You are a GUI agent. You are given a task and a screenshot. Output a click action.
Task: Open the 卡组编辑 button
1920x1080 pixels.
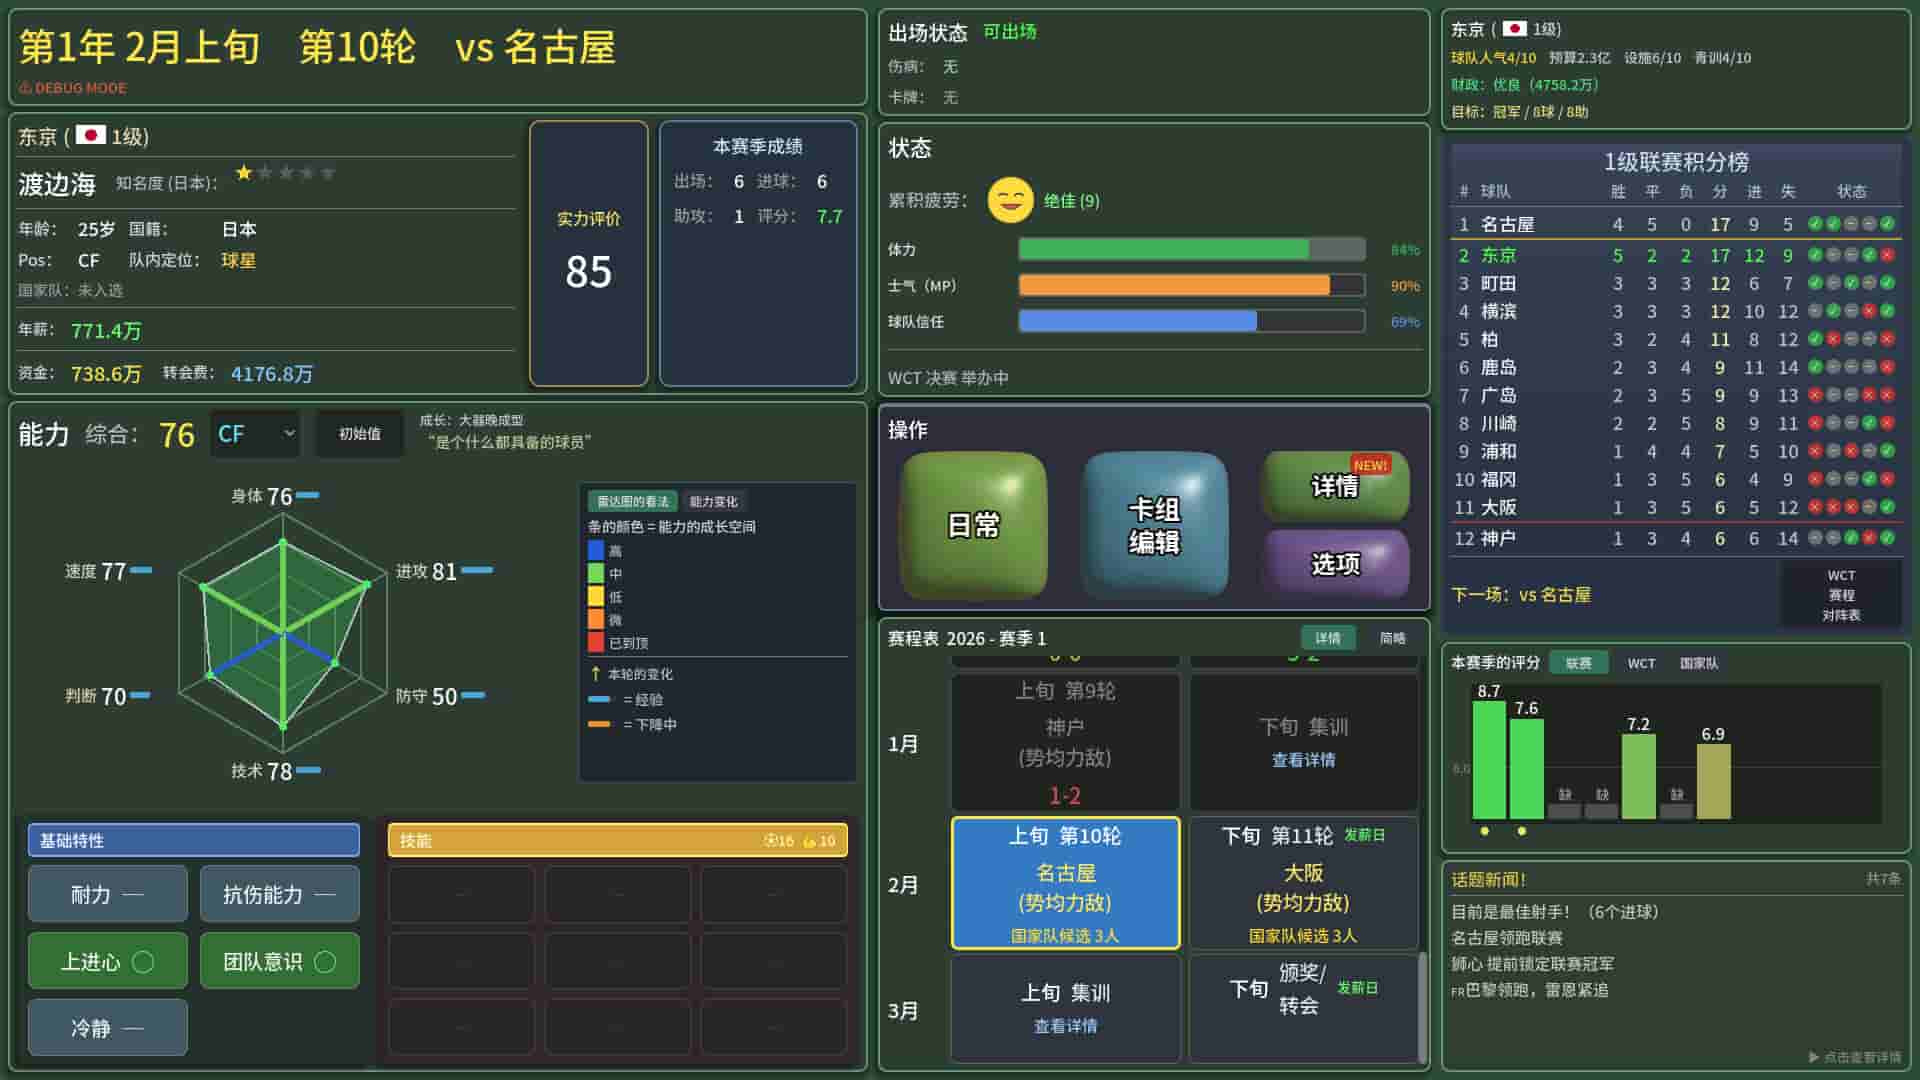coord(1154,525)
